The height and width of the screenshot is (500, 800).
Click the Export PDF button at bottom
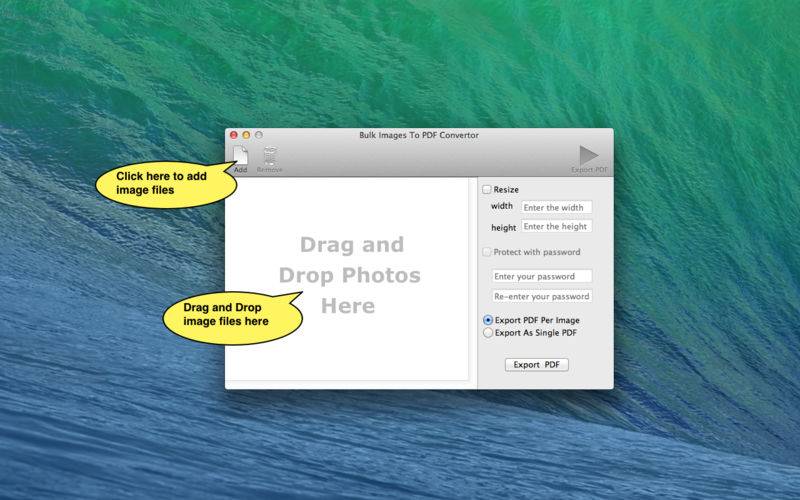[x=536, y=364]
